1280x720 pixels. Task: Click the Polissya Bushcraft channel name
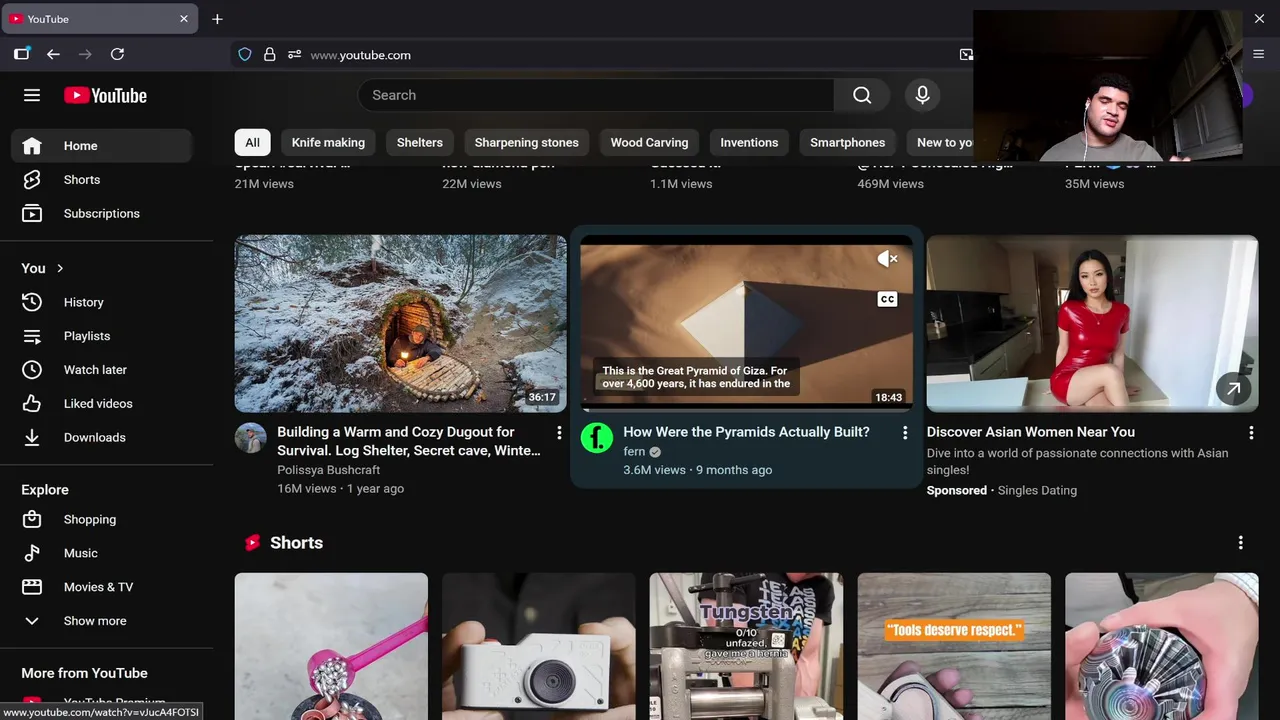(328, 470)
